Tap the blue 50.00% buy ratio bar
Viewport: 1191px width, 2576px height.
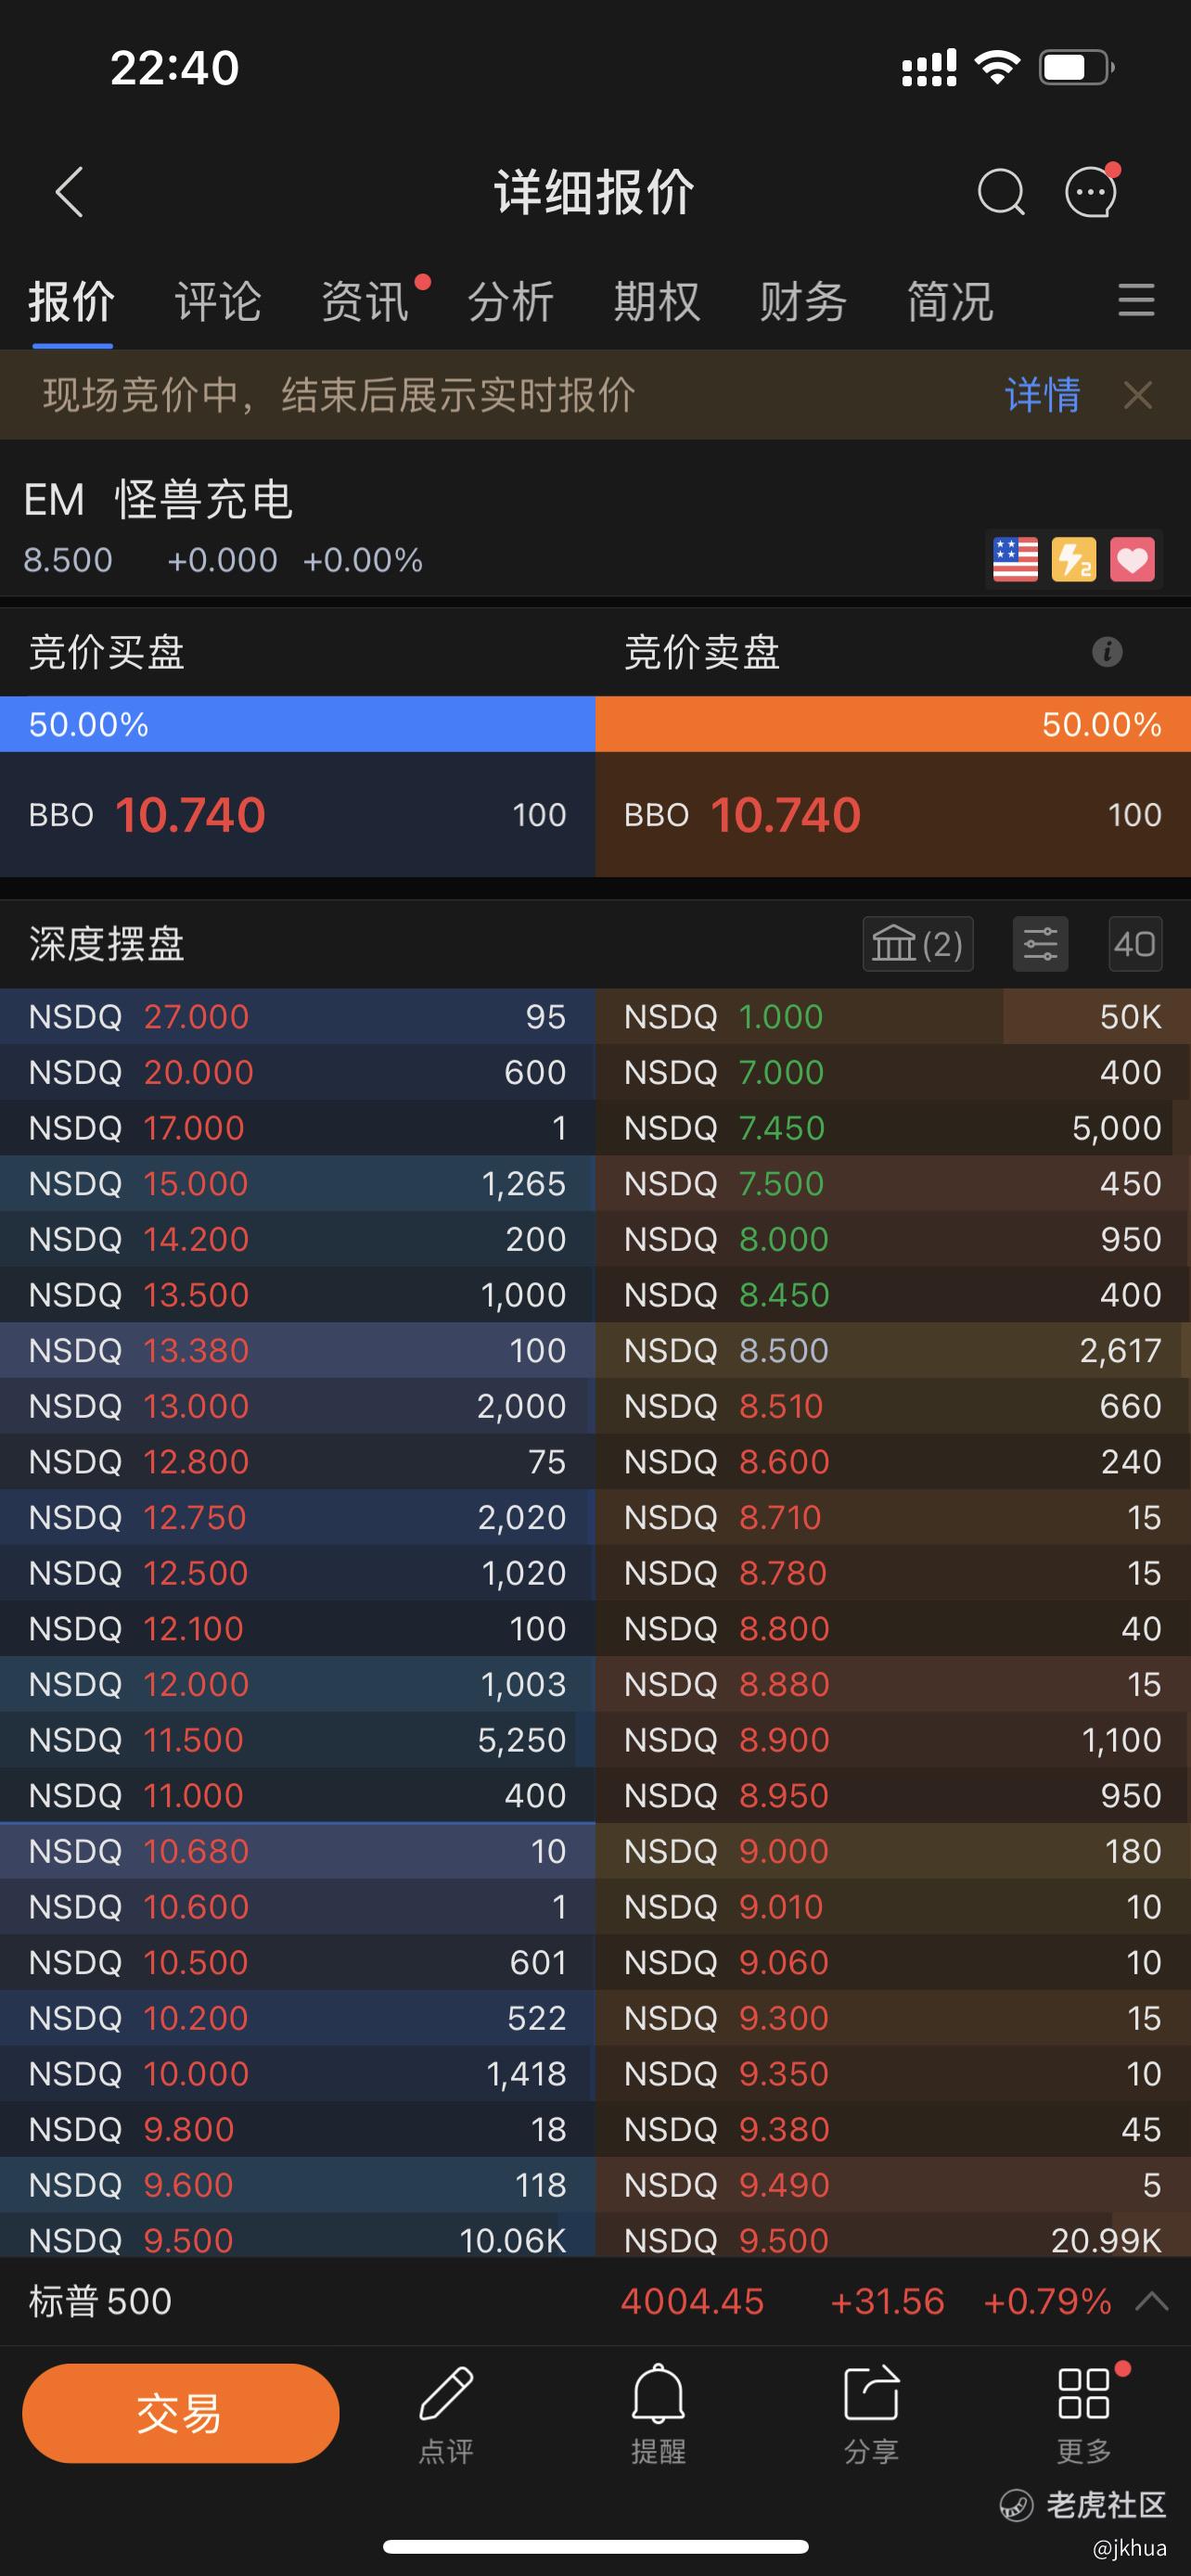click(298, 724)
